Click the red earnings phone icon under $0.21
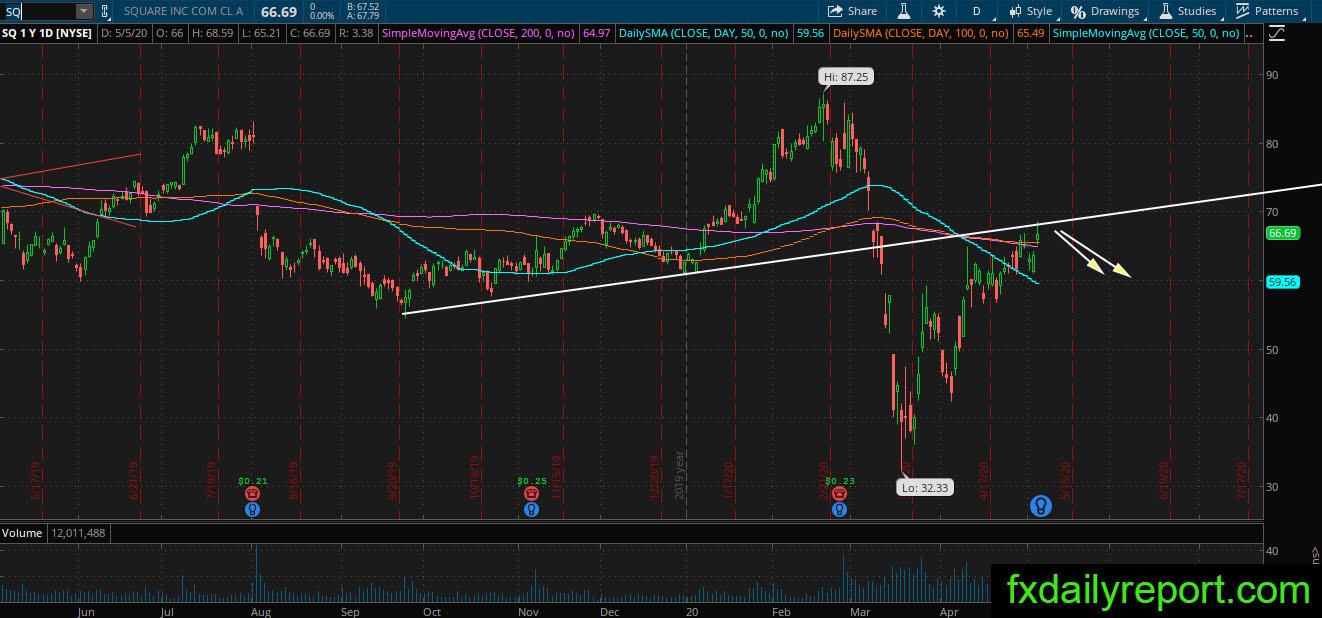The width and height of the screenshot is (1322, 618). 255,493
